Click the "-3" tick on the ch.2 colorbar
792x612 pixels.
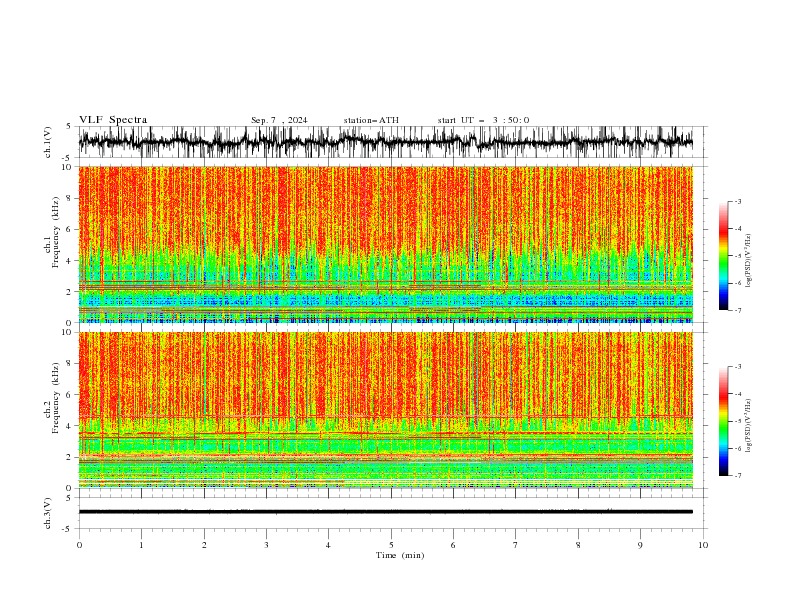click(x=738, y=367)
